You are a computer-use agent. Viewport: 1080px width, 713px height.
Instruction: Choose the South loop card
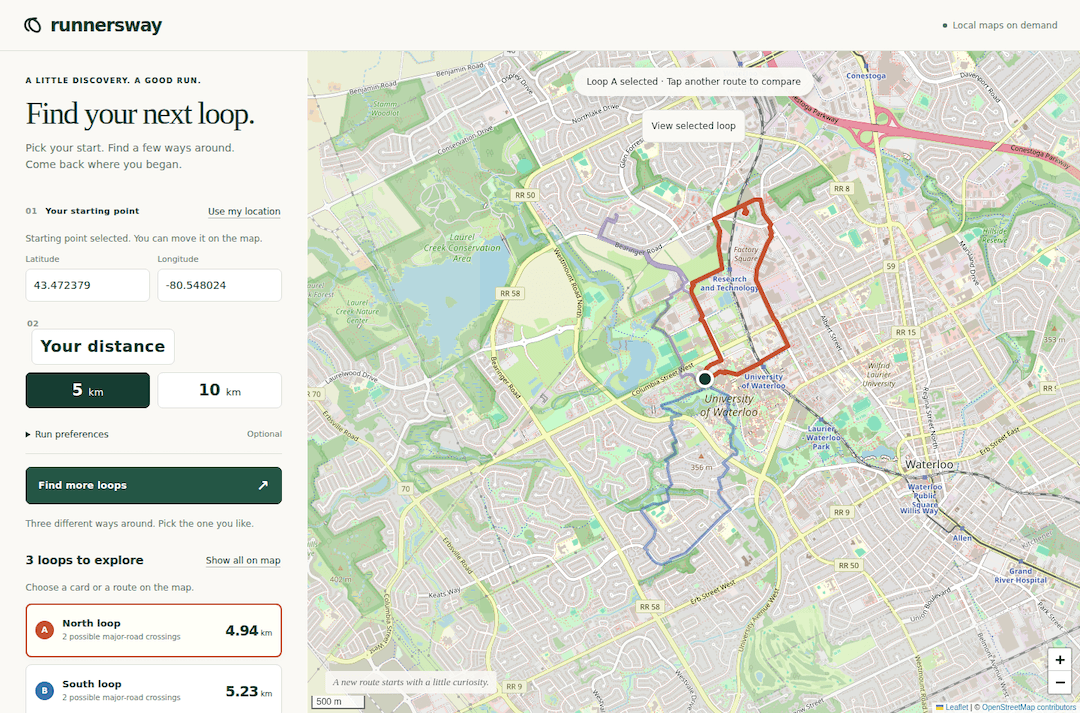pyautogui.click(x=154, y=689)
